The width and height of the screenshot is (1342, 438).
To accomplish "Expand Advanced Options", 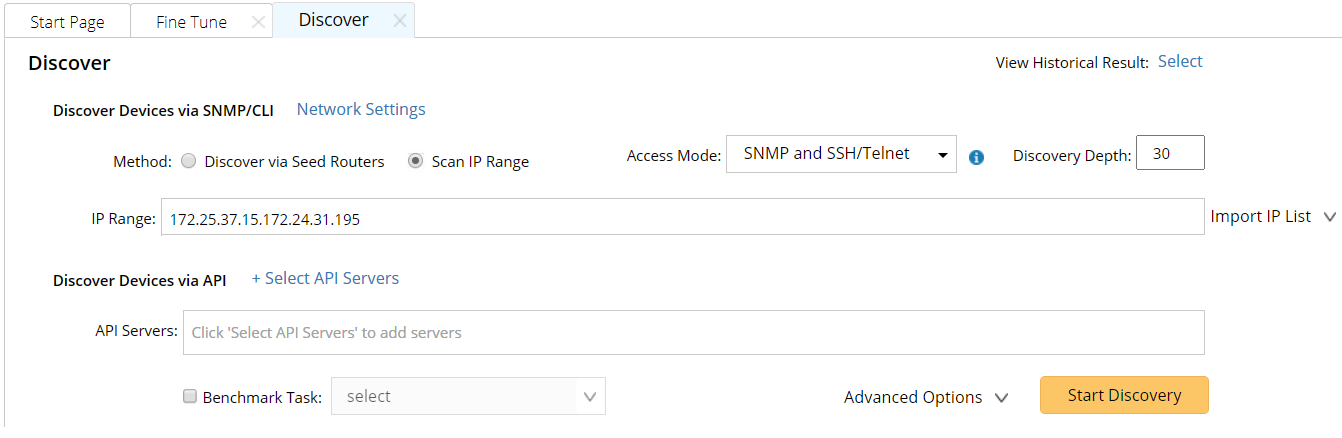I will 925,397.
